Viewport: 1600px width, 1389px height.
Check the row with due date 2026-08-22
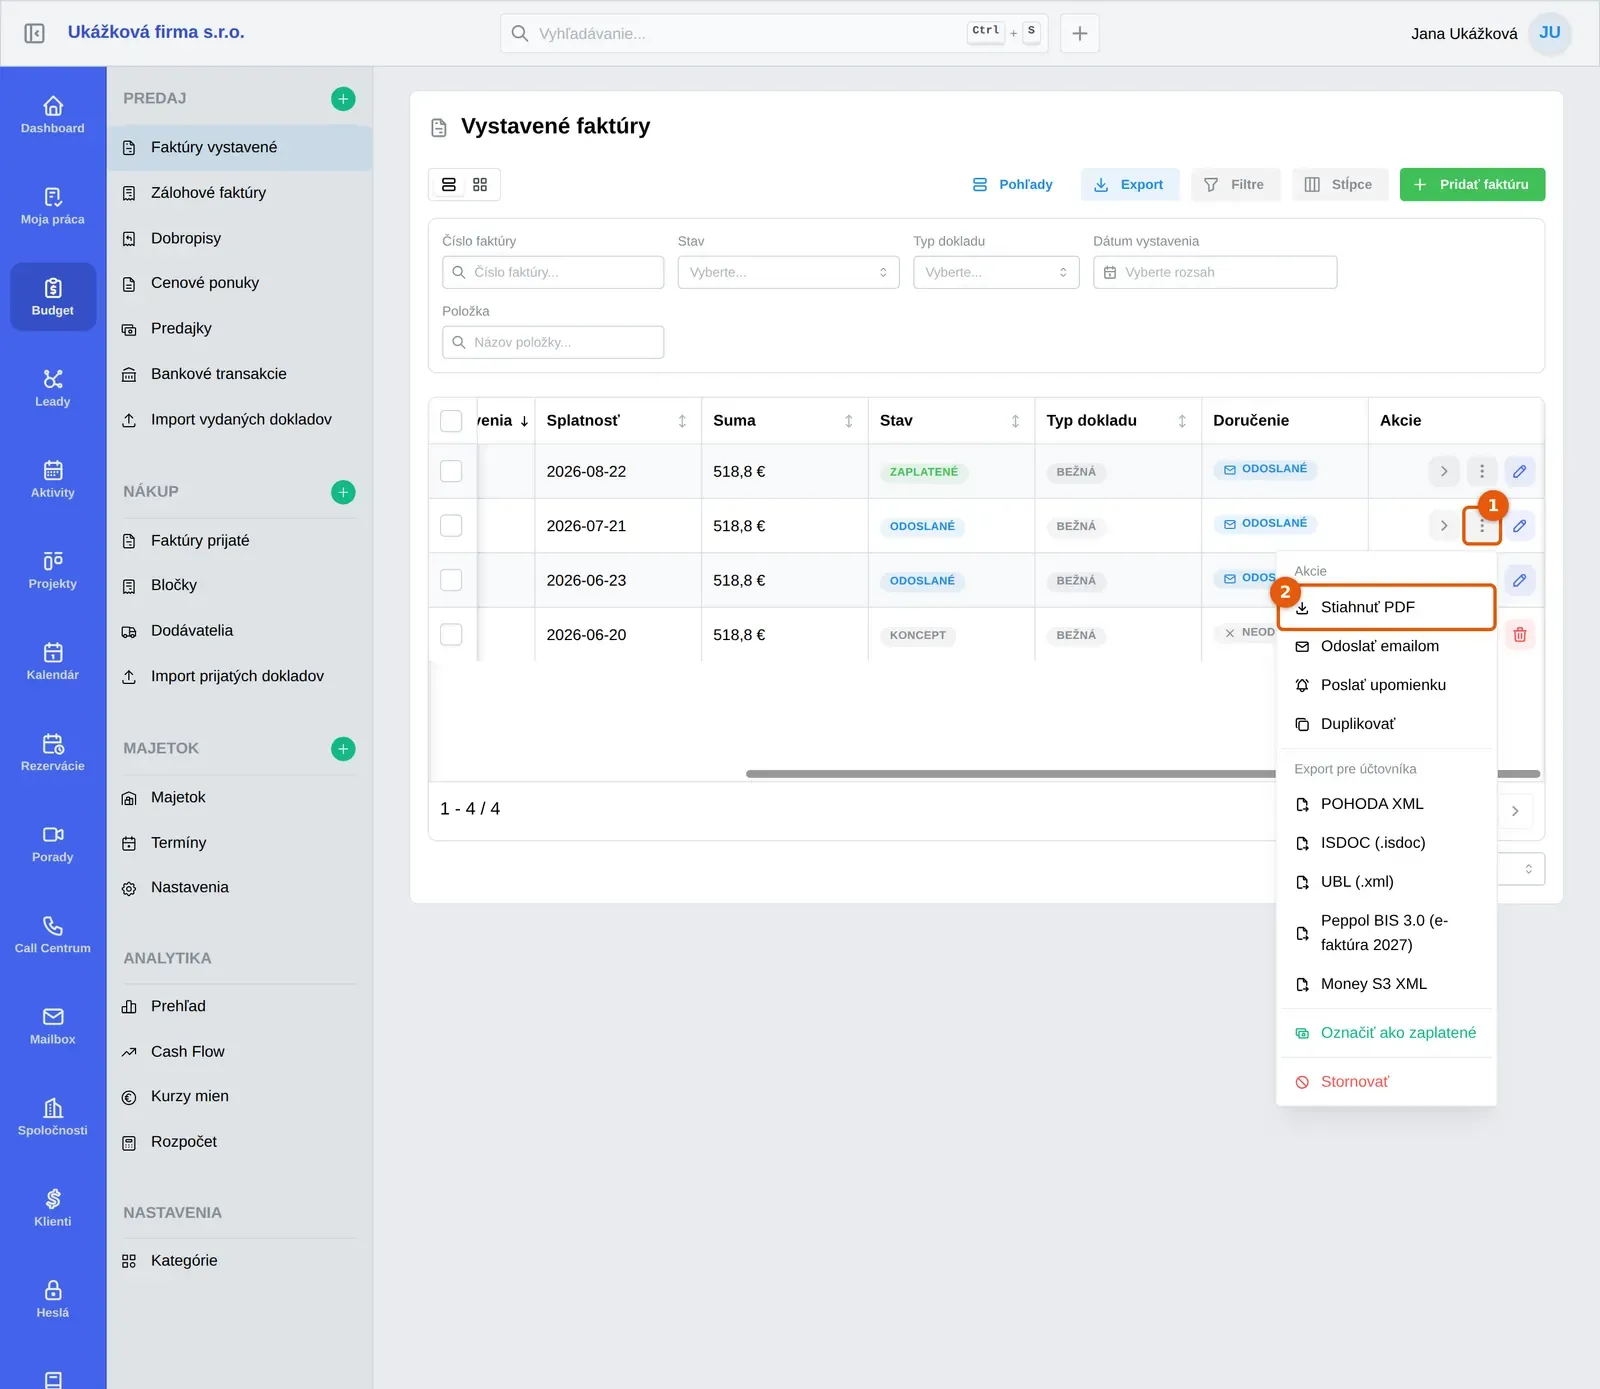tap(452, 471)
